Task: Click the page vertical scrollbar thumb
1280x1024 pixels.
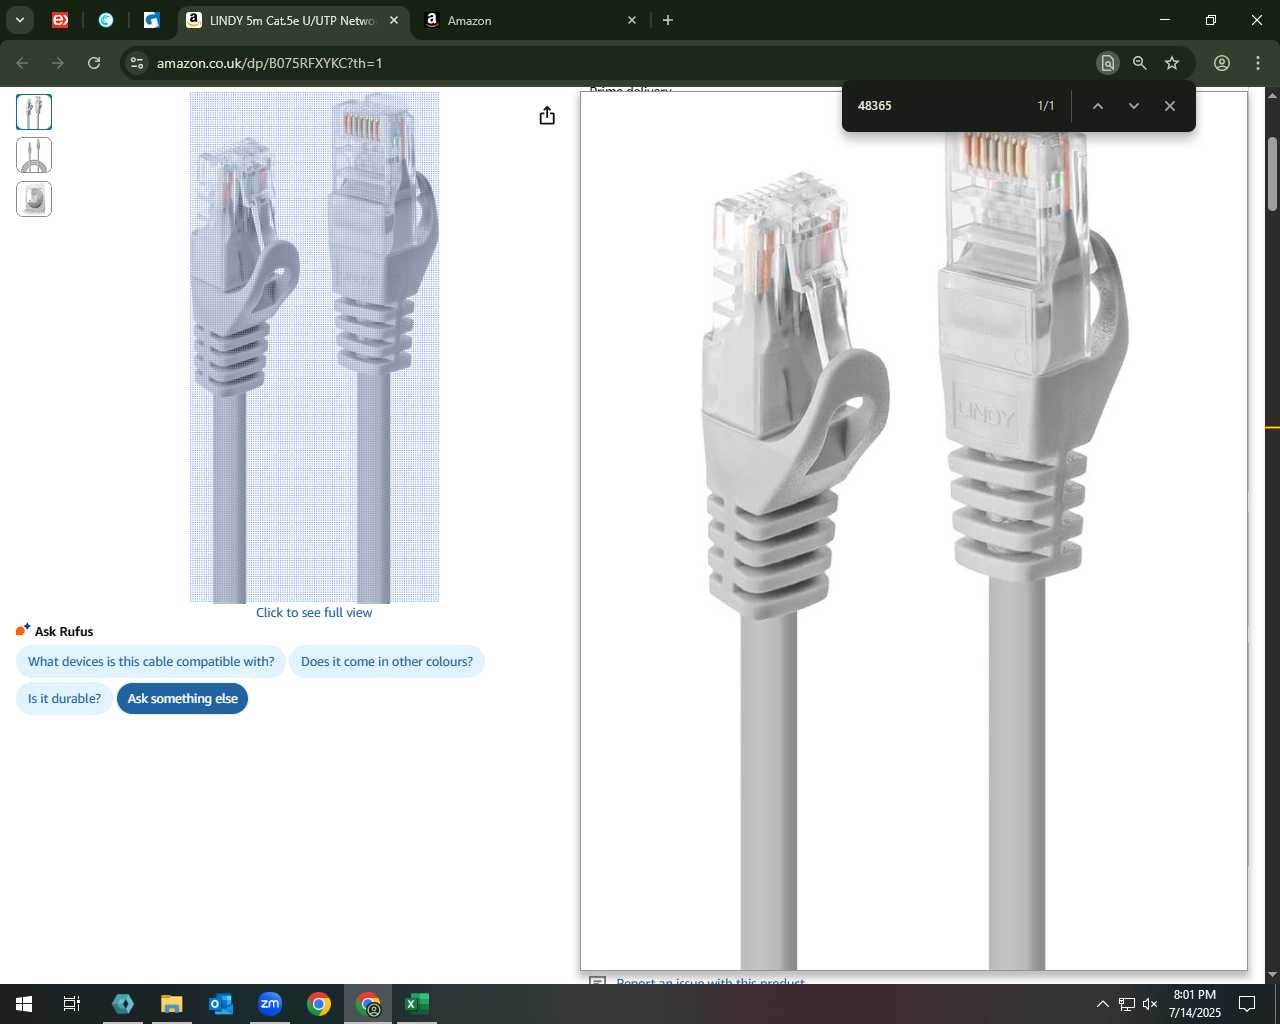Action: 1272,173
